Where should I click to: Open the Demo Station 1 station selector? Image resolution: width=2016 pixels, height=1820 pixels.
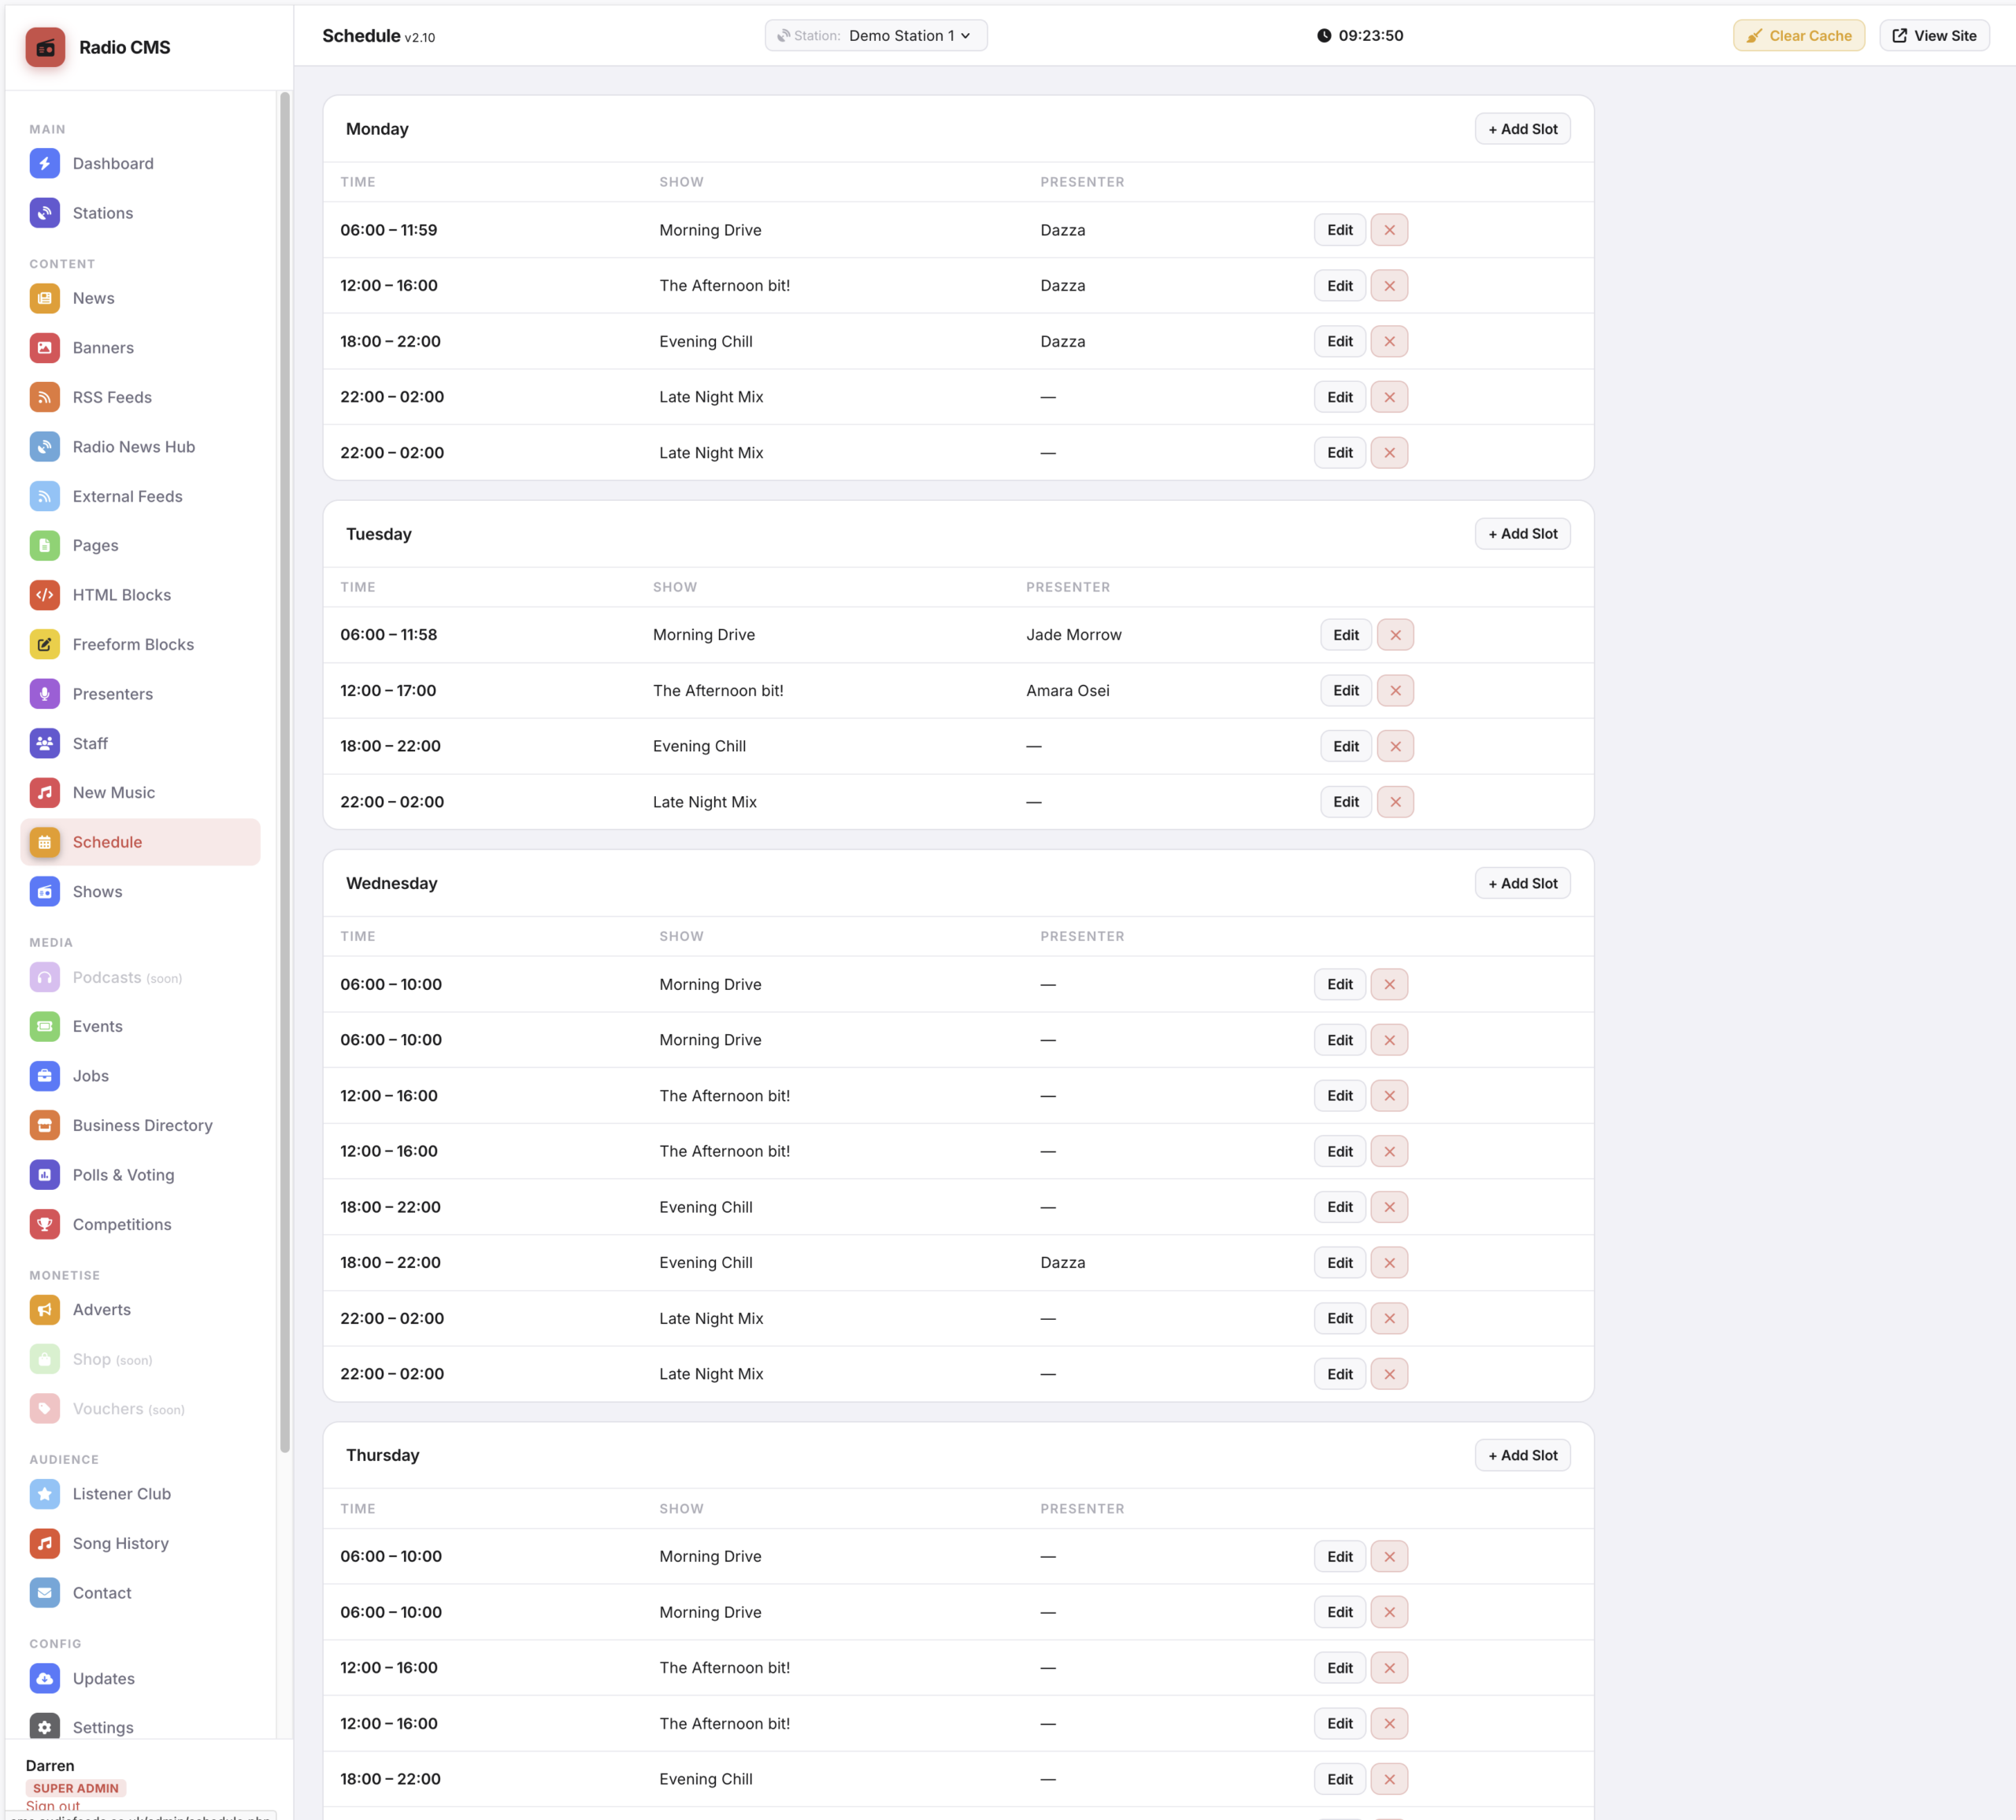tap(875, 35)
